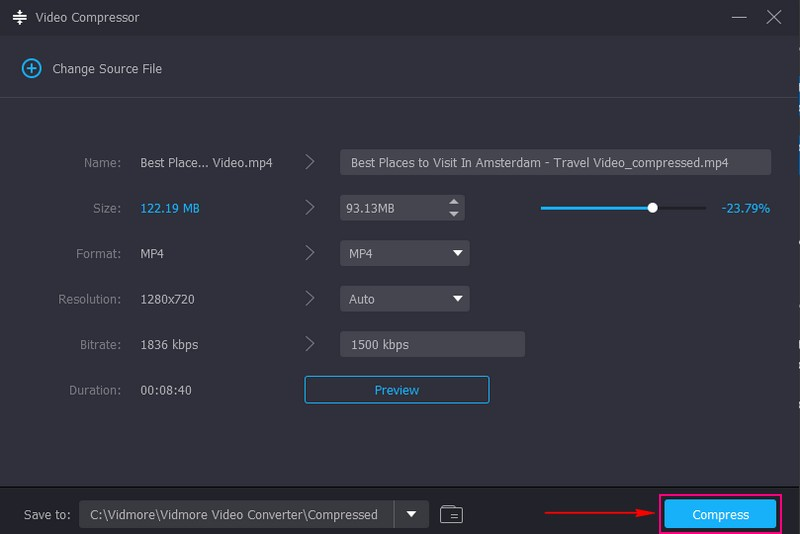The width and height of the screenshot is (800, 534).
Task: Expand the Format MP4 dropdown
Action: click(x=458, y=254)
